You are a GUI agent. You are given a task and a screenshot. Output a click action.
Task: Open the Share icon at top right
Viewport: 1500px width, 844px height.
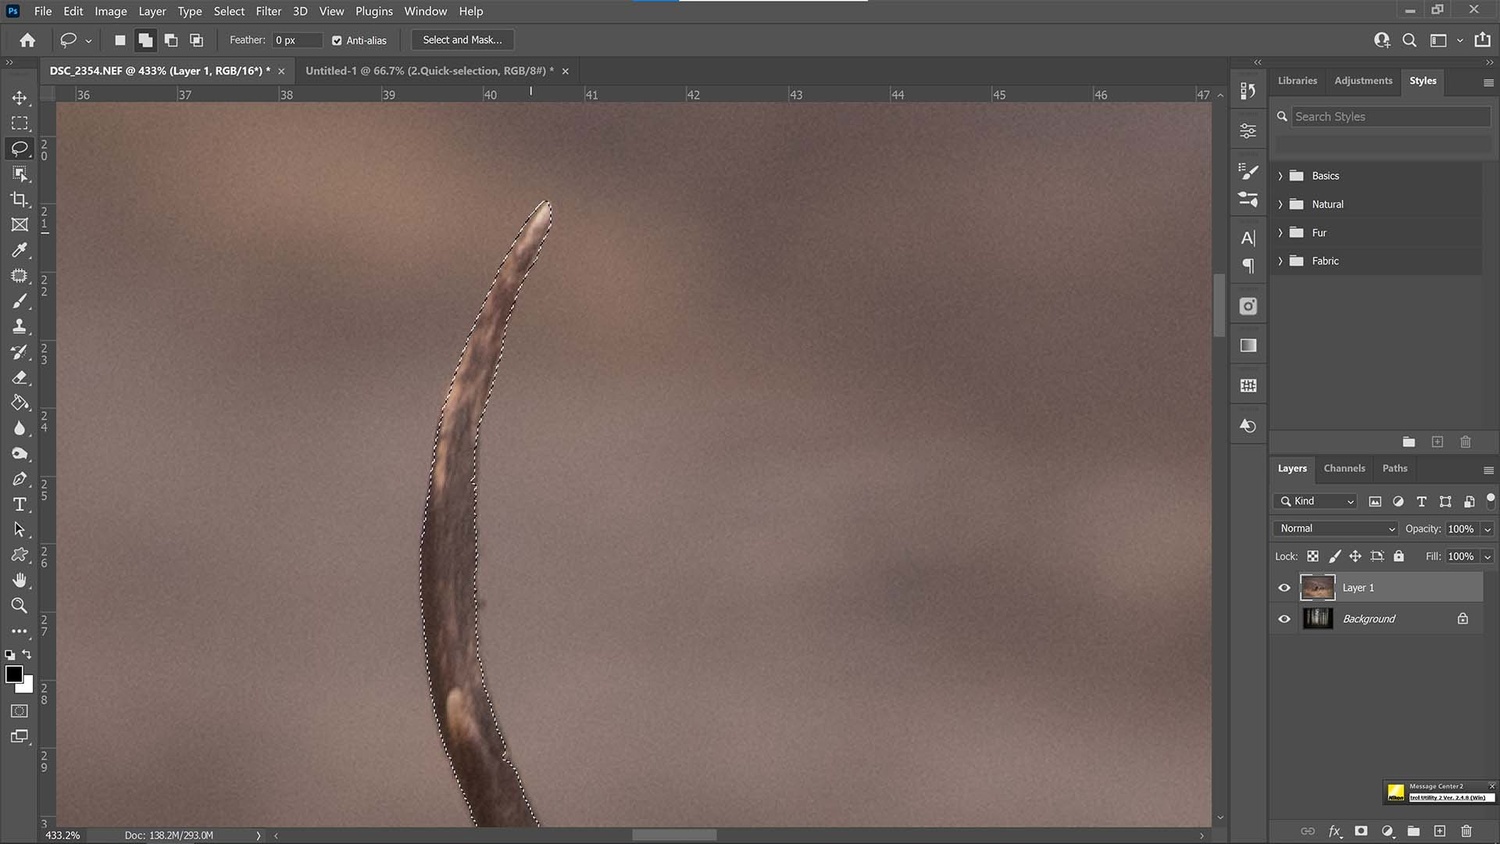pos(1482,40)
